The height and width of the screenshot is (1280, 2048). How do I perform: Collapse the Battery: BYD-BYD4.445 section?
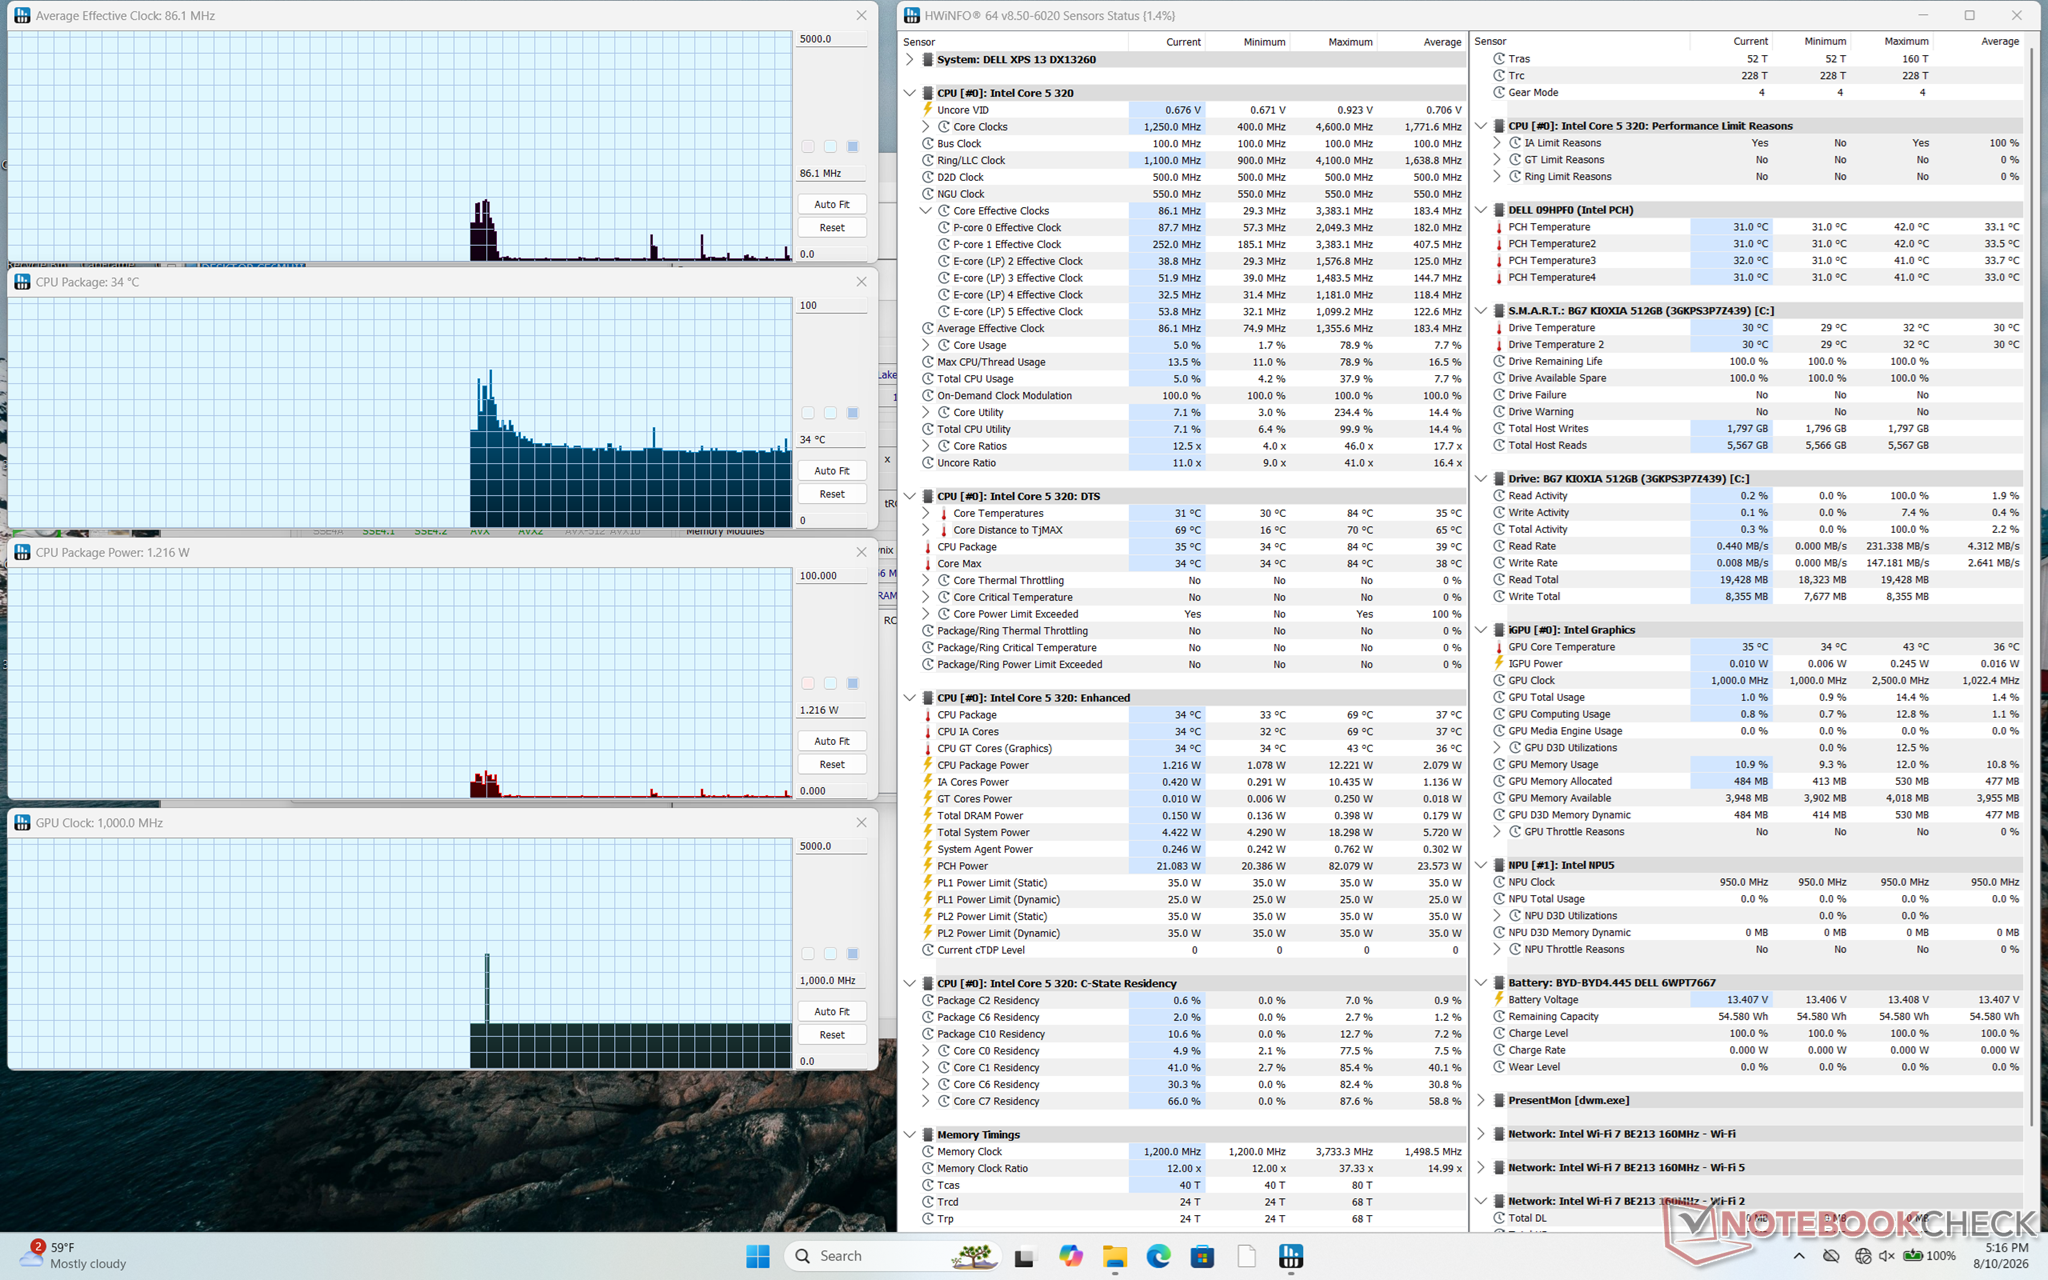[x=1481, y=983]
